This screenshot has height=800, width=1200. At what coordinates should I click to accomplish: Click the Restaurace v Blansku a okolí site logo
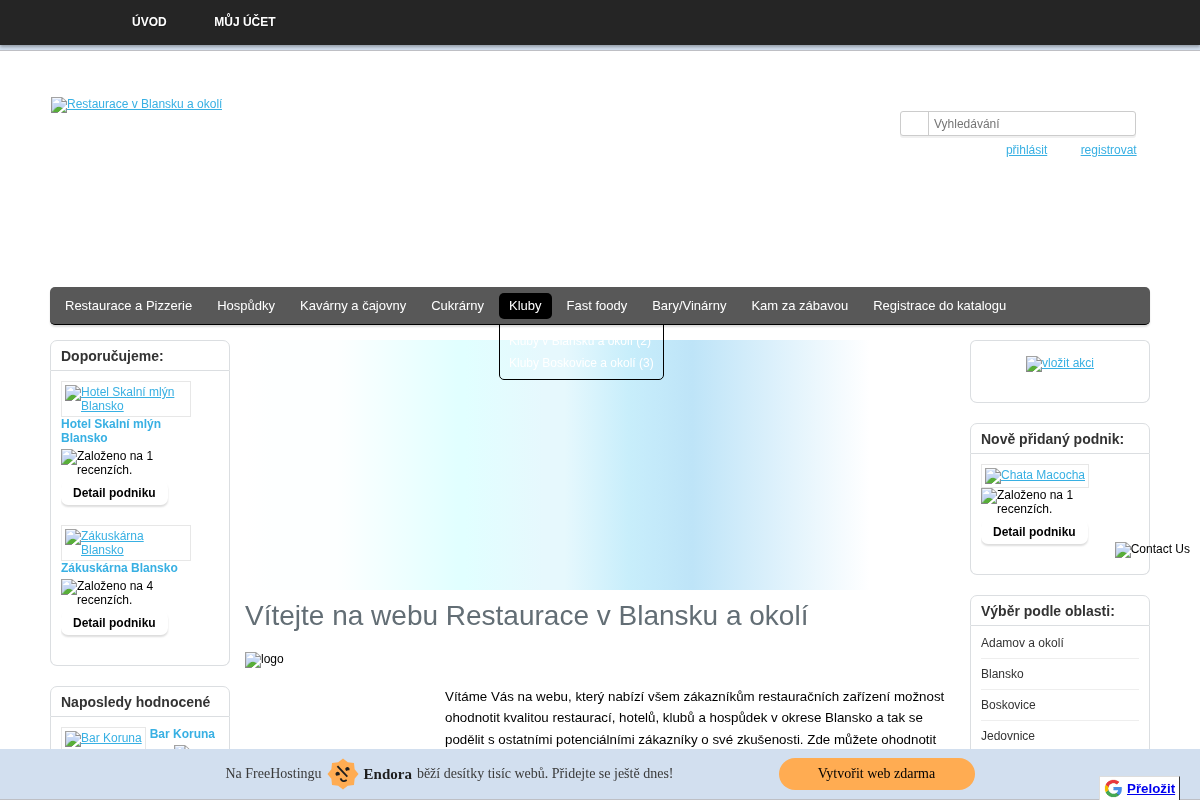point(137,104)
